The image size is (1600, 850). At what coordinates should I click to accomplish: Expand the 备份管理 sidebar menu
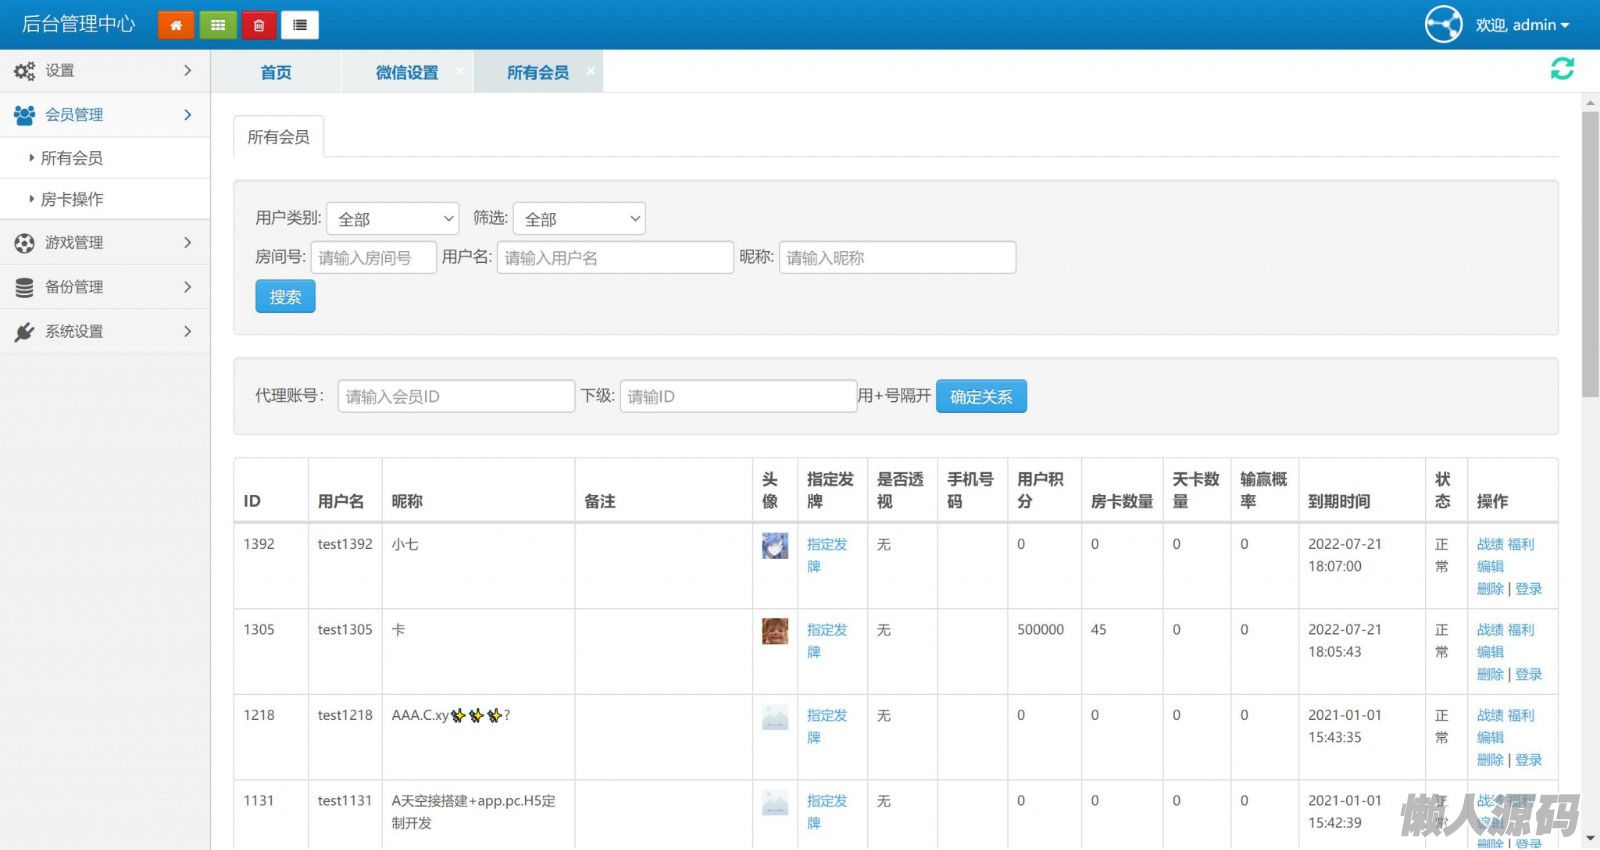pyautogui.click(x=105, y=287)
